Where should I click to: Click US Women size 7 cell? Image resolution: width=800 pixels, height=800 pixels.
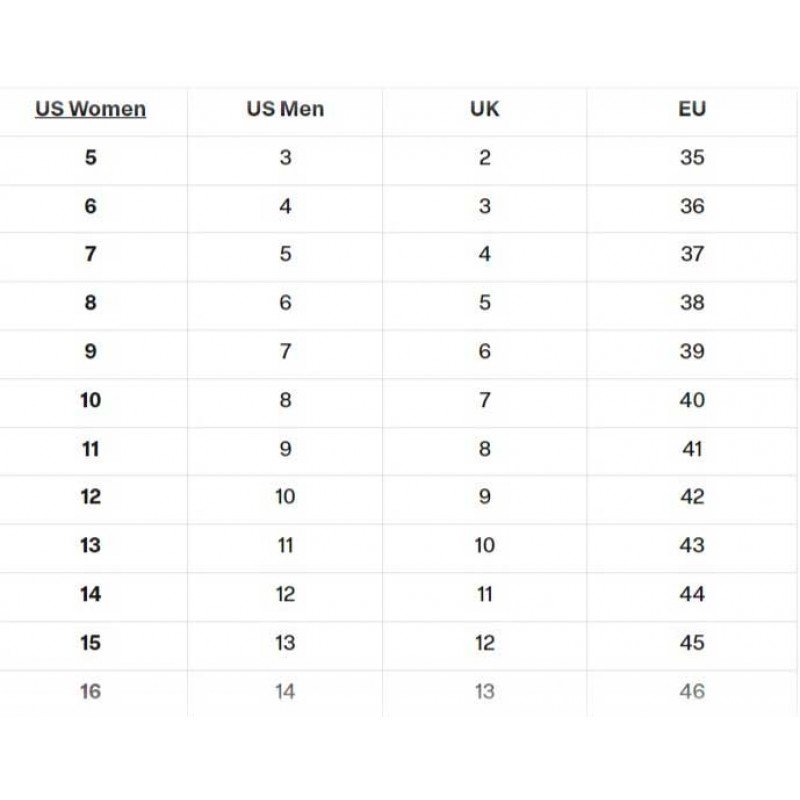coord(90,254)
